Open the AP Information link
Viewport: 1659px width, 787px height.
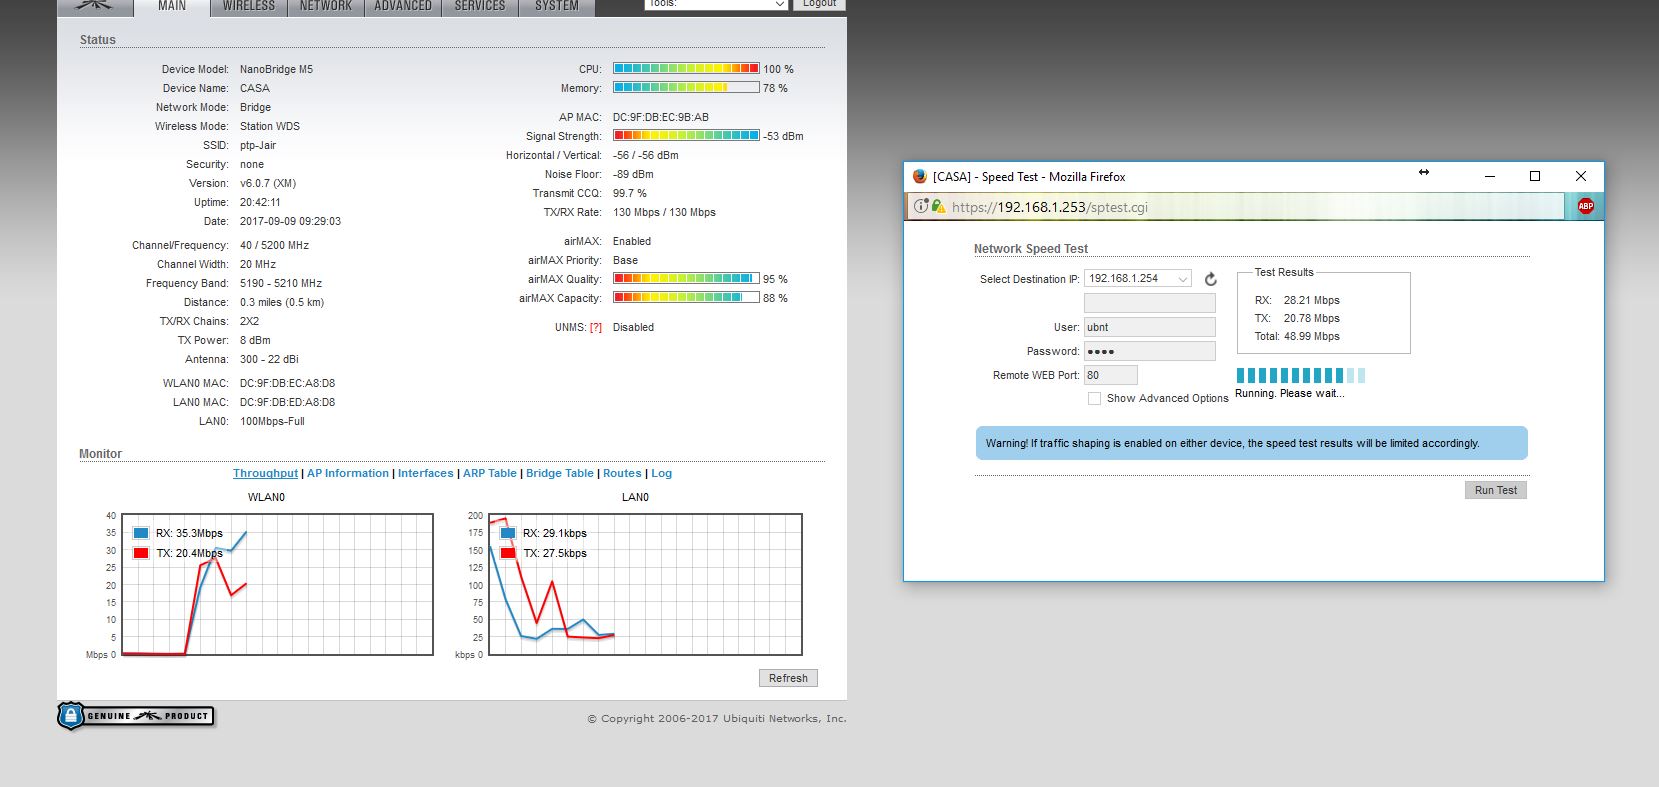348,473
